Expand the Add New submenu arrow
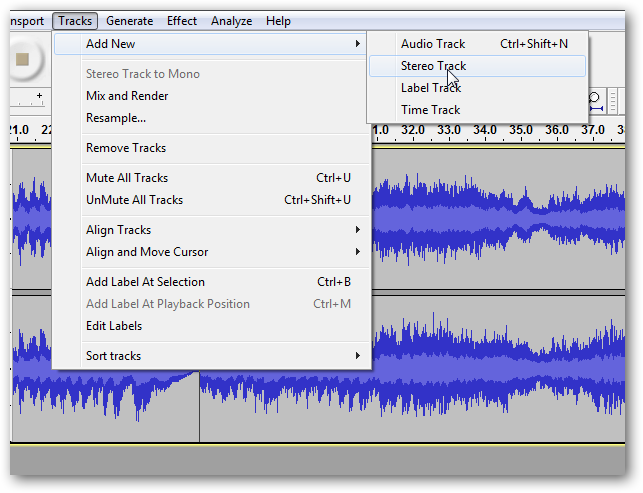 (358, 43)
